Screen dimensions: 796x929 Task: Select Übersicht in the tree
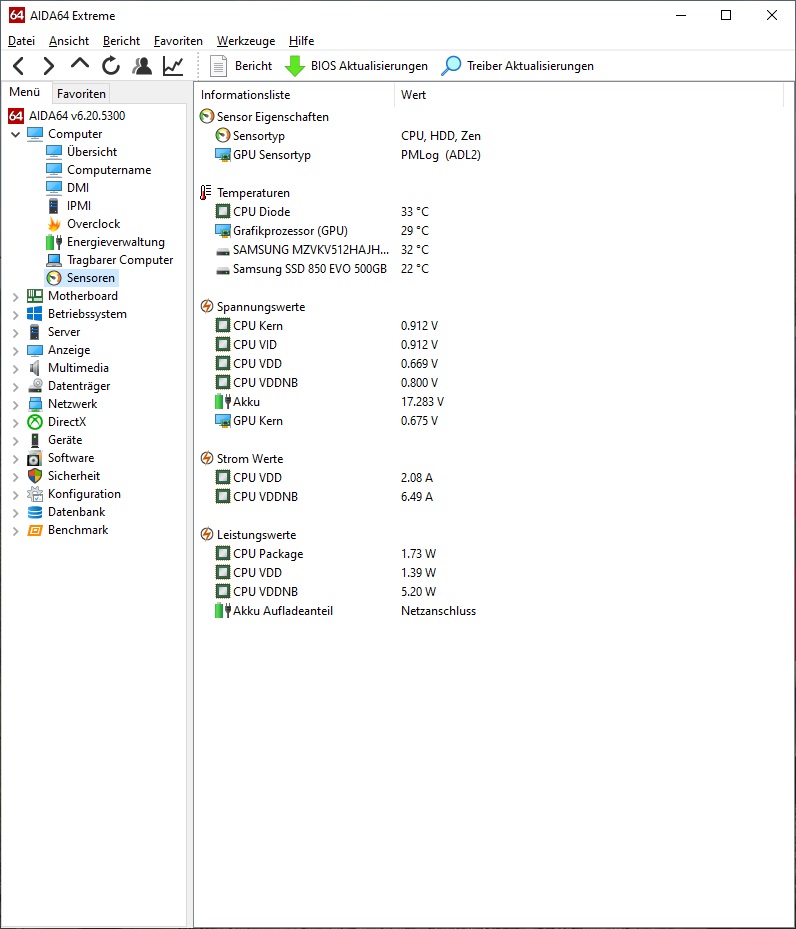tap(92, 152)
